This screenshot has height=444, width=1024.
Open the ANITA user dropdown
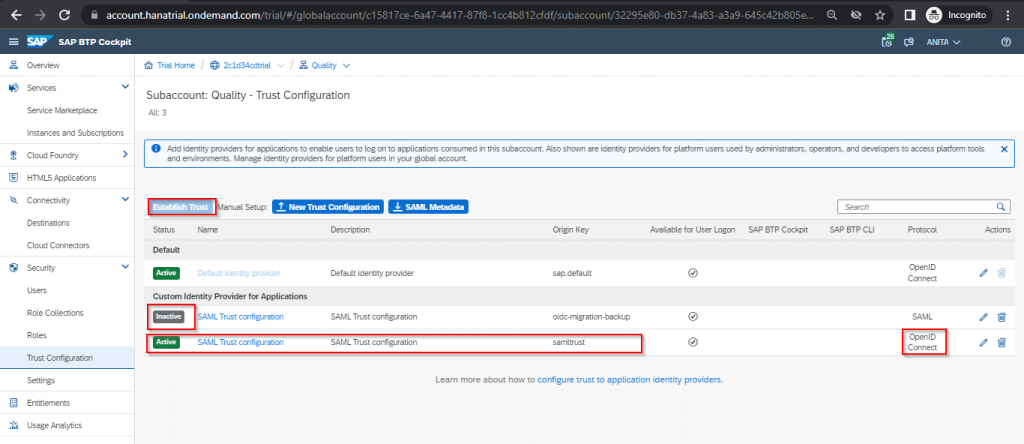tap(943, 42)
